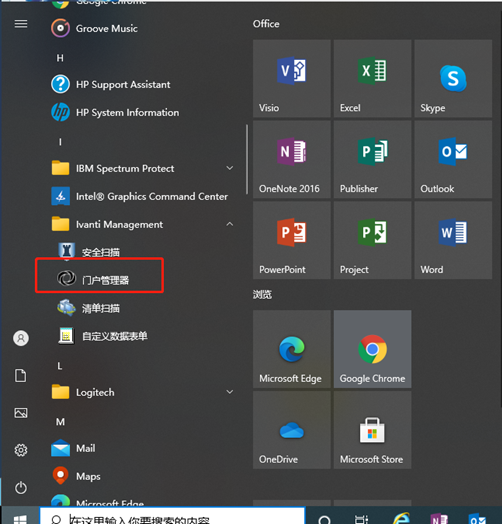Open the Skype tile
The image size is (502, 526).
click(x=453, y=78)
